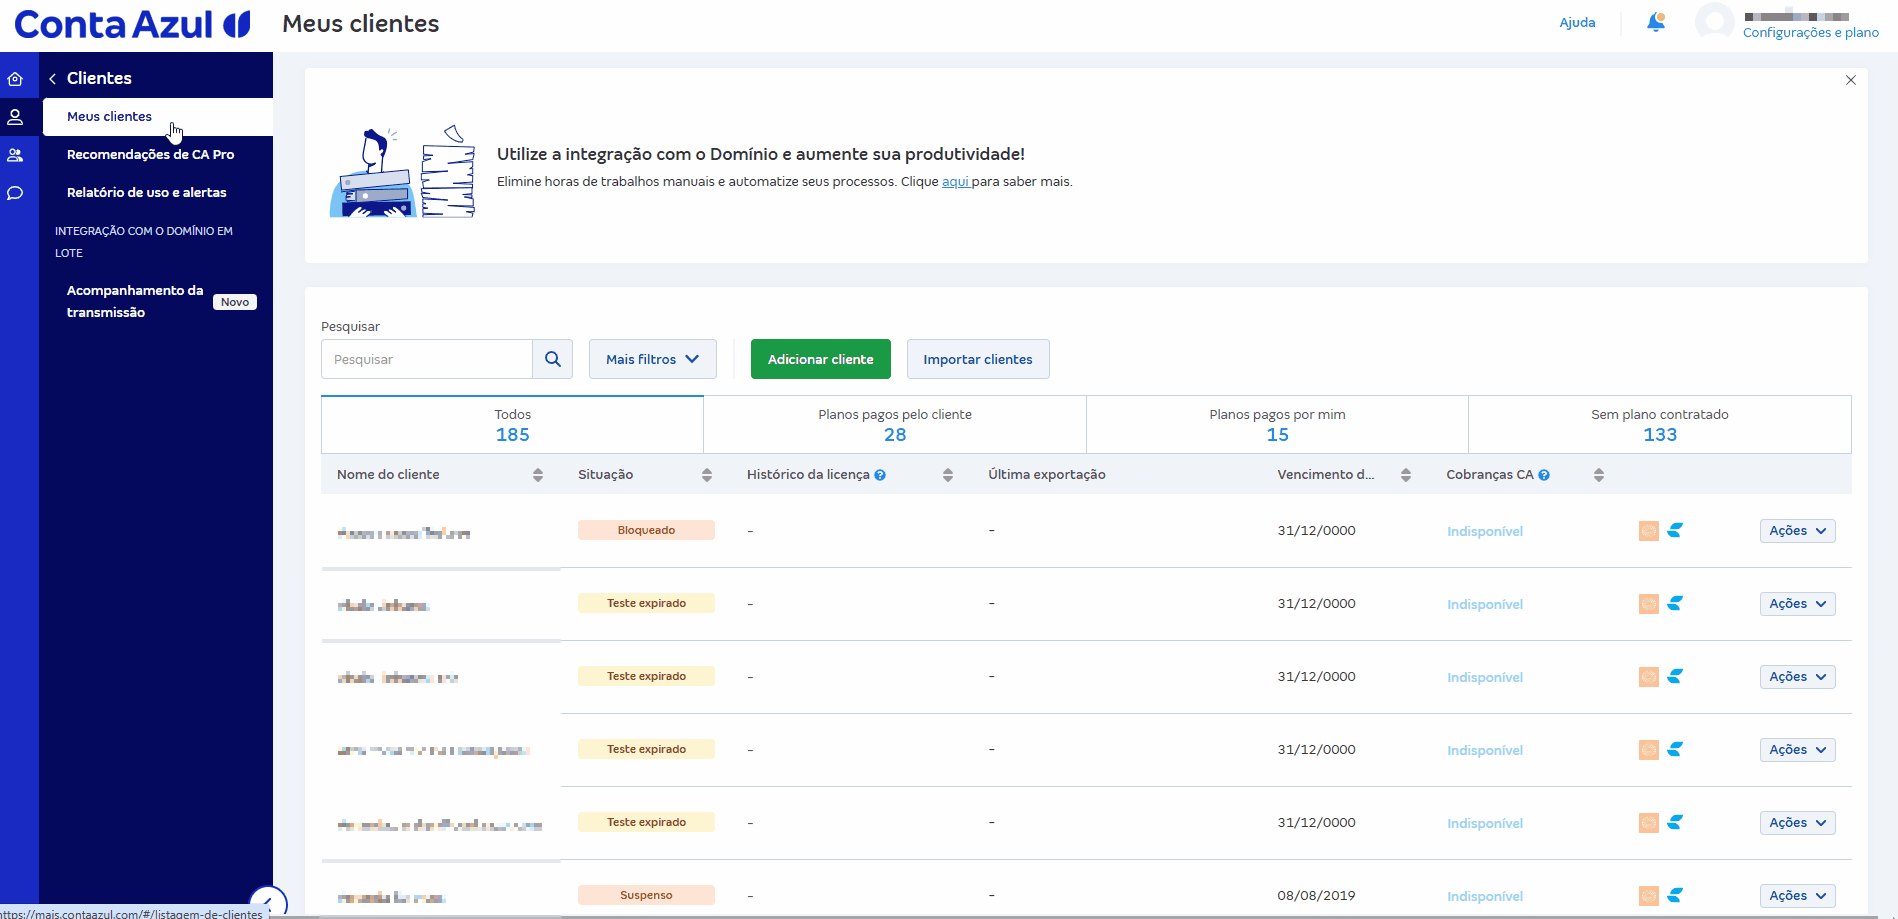Select Meus clientes in the sidebar
Viewport: 1898px width, 919px height.
(x=158, y=117)
